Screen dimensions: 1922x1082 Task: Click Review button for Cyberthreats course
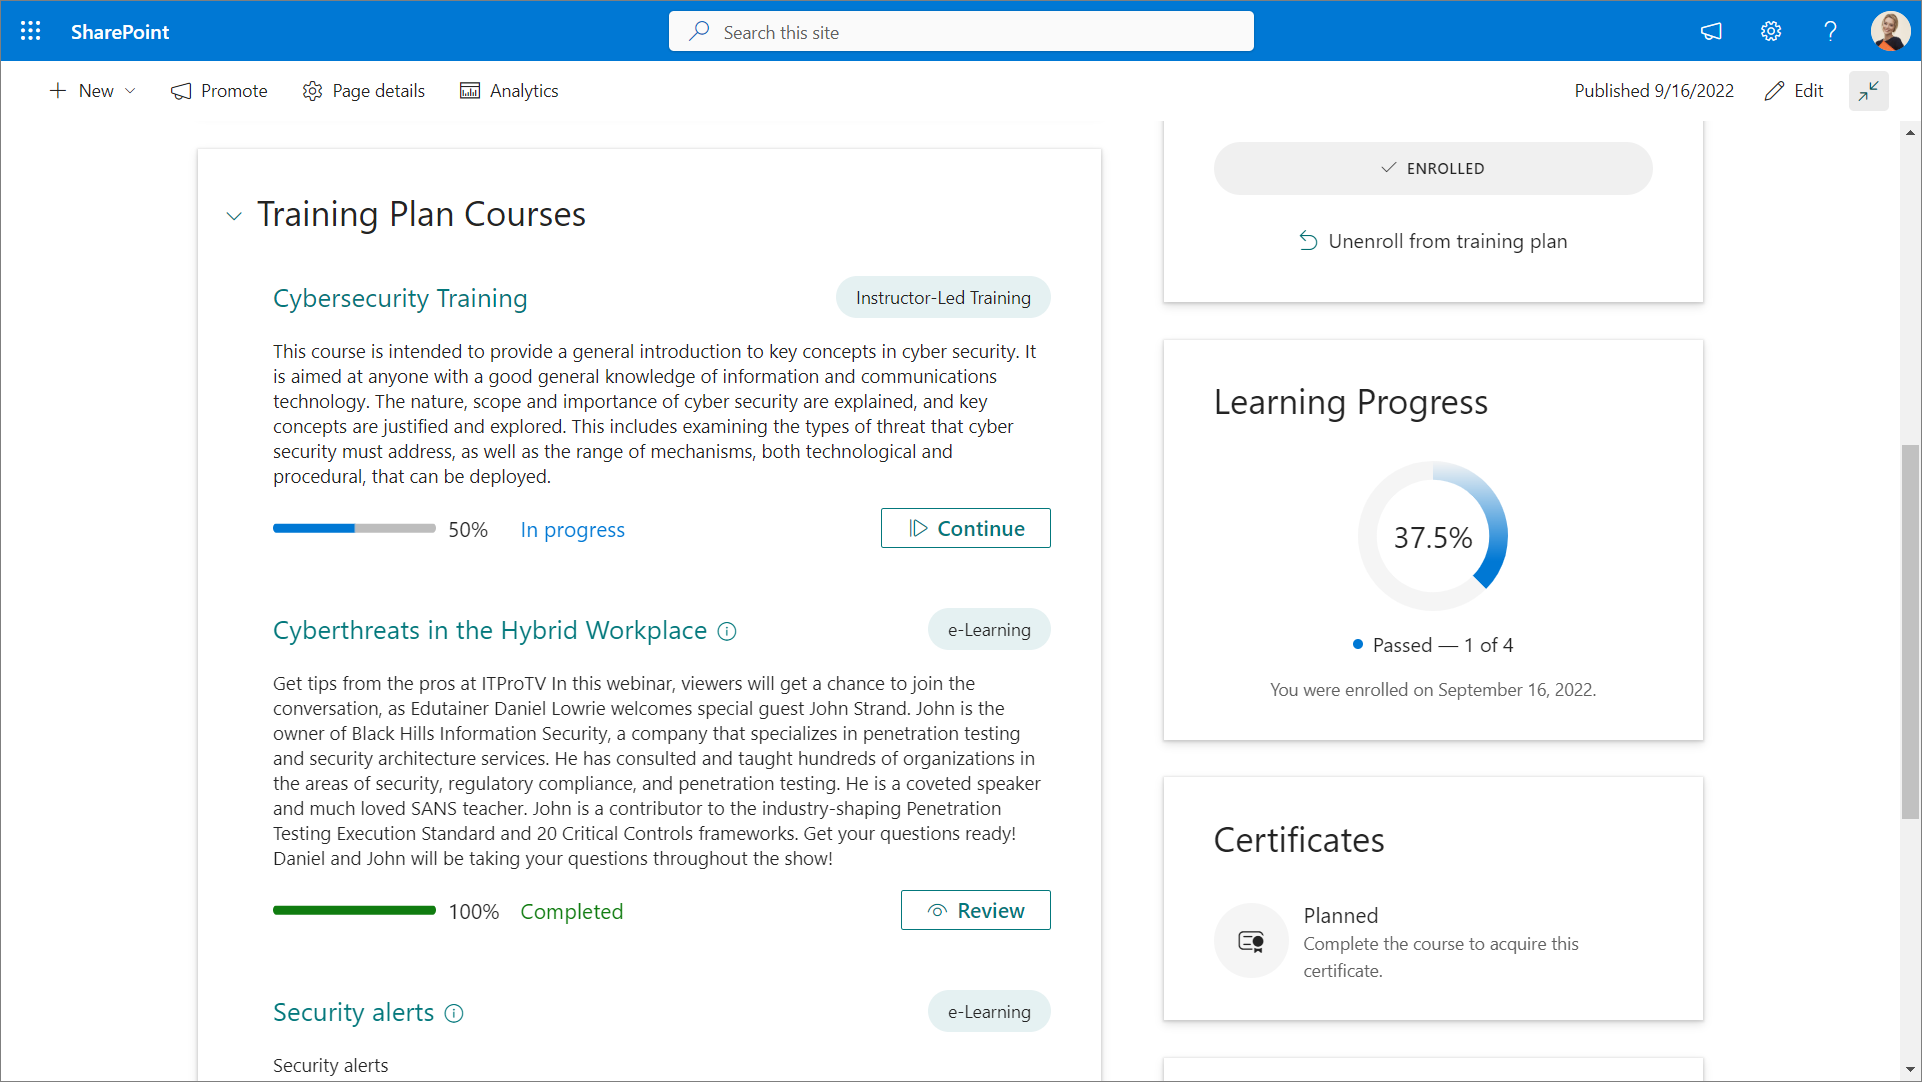pos(975,910)
